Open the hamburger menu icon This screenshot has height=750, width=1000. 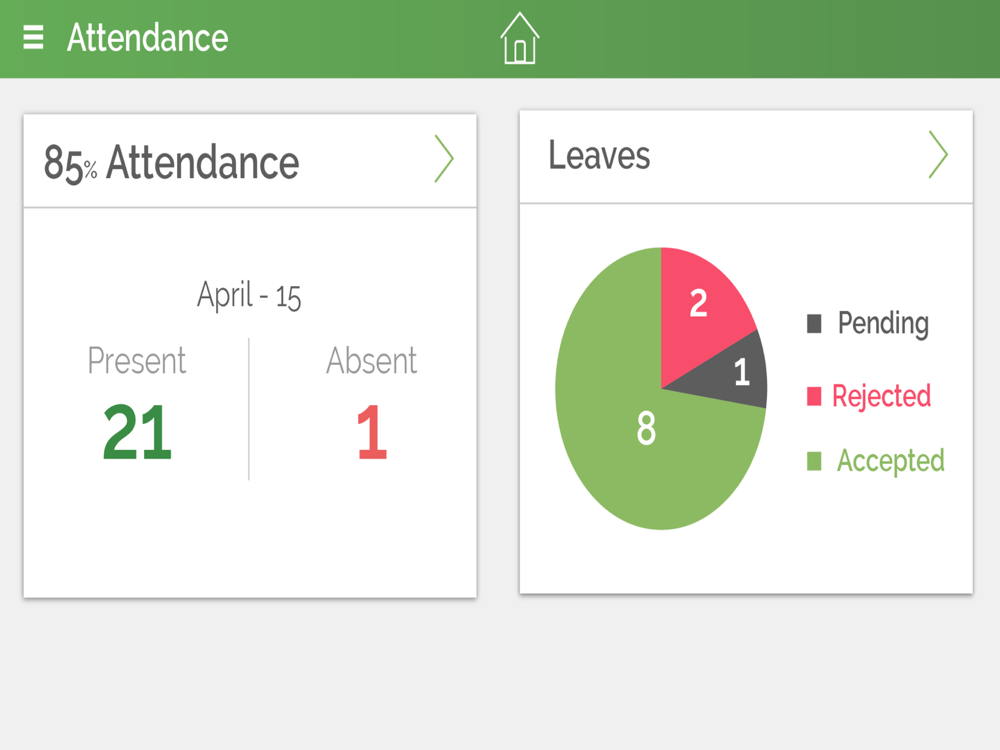[33, 37]
